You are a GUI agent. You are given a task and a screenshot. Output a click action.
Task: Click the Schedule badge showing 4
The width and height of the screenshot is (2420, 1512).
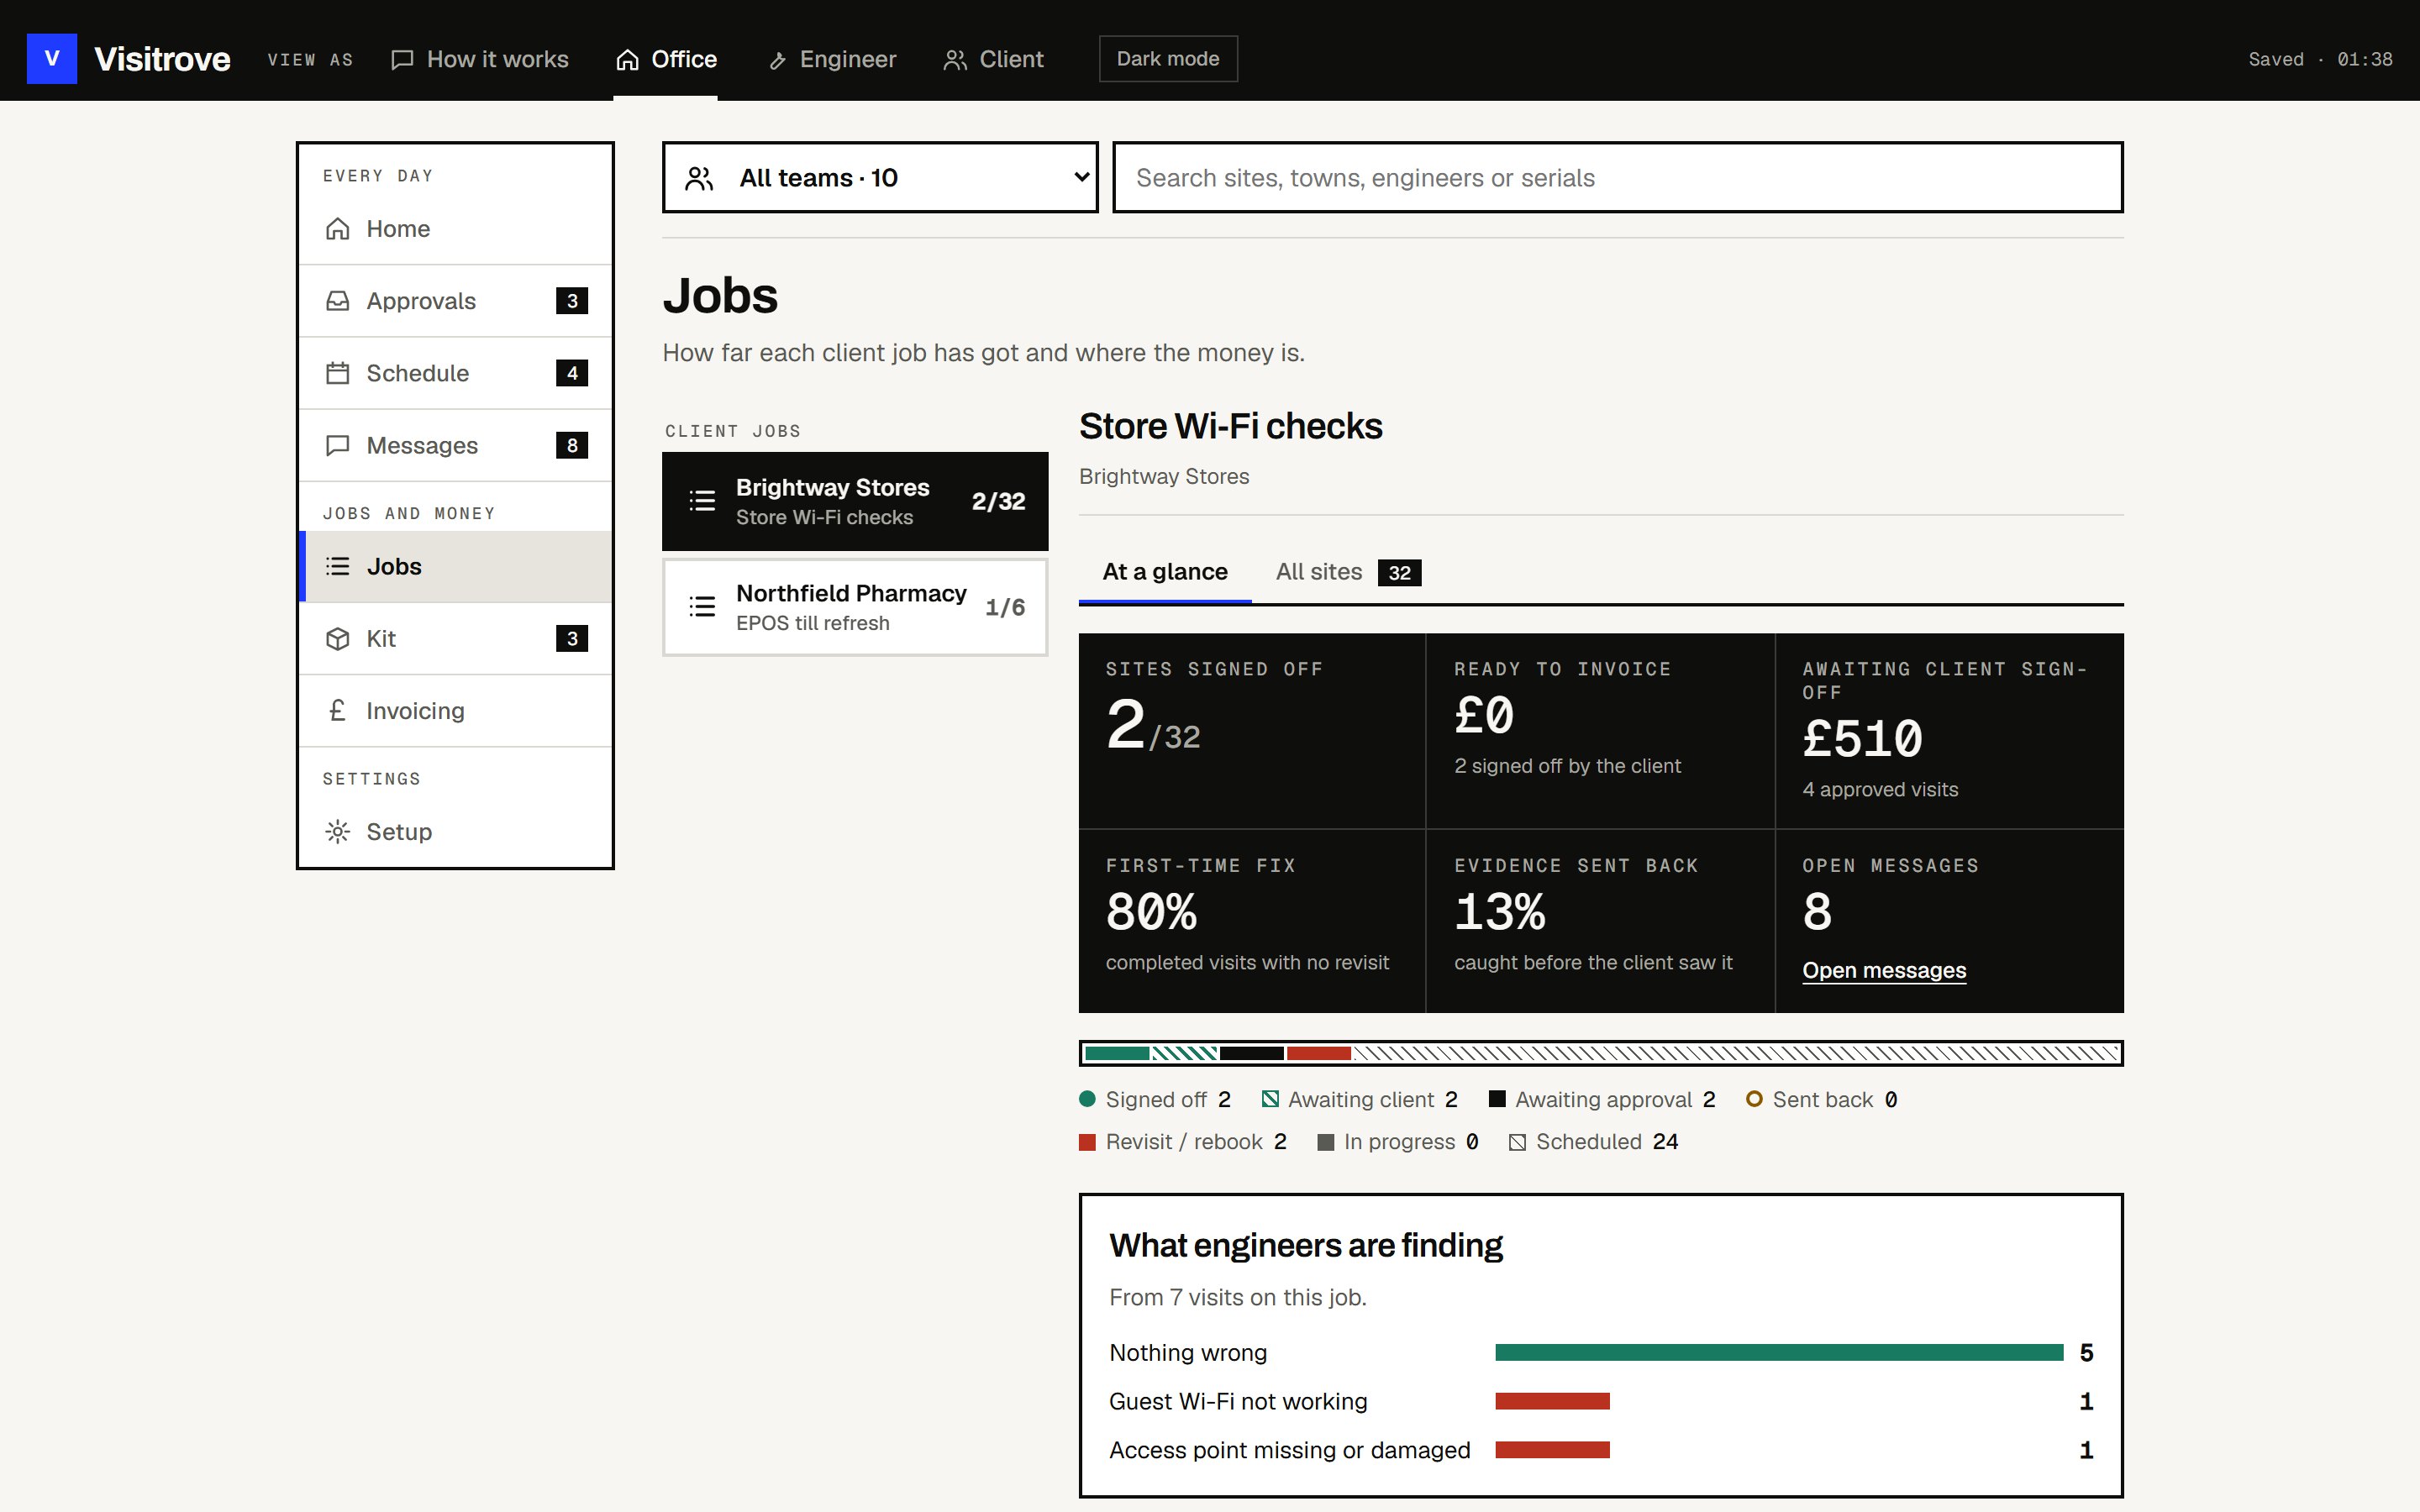tap(572, 373)
